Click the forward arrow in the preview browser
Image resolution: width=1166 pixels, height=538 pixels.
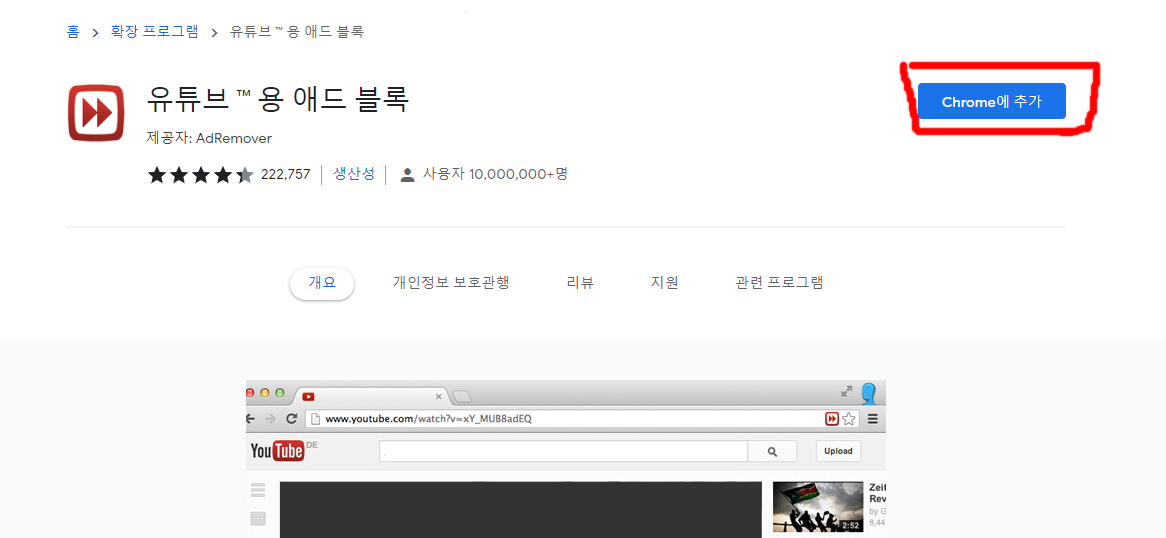[x=270, y=419]
